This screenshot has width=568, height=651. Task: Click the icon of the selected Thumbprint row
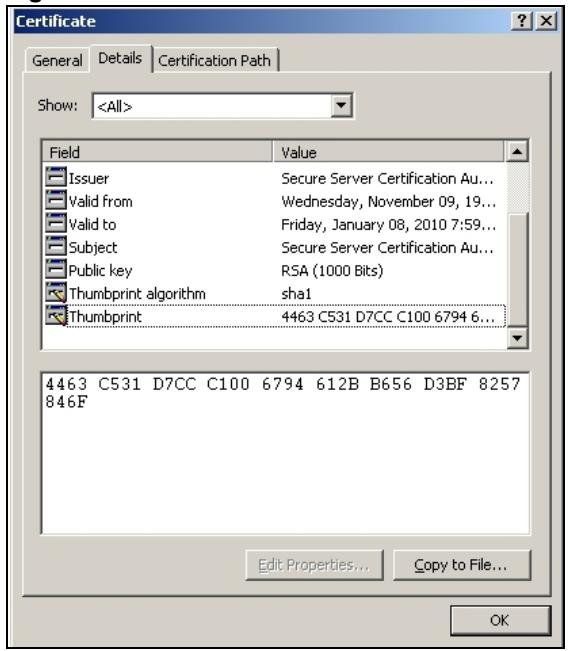point(56,316)
